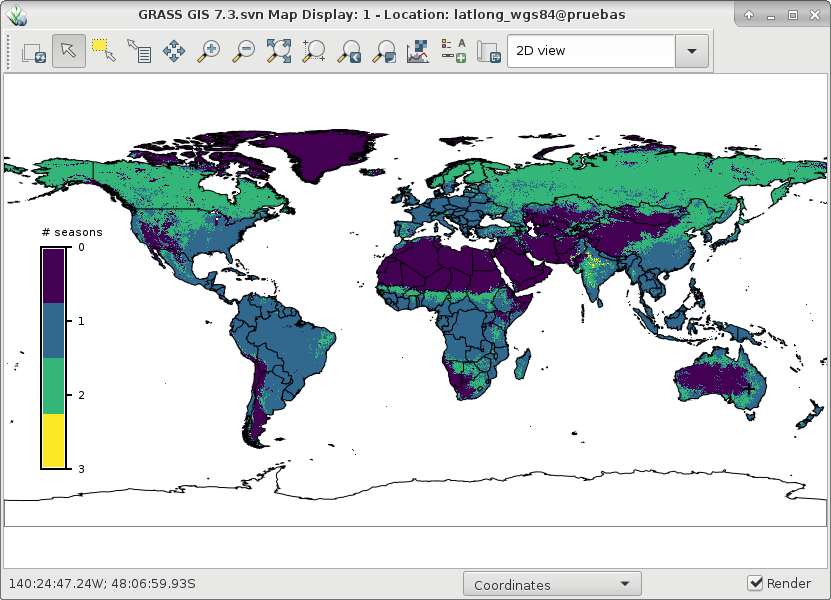Open various zoom options menu
The image size is (831, 600).
(x=383, y=52)
